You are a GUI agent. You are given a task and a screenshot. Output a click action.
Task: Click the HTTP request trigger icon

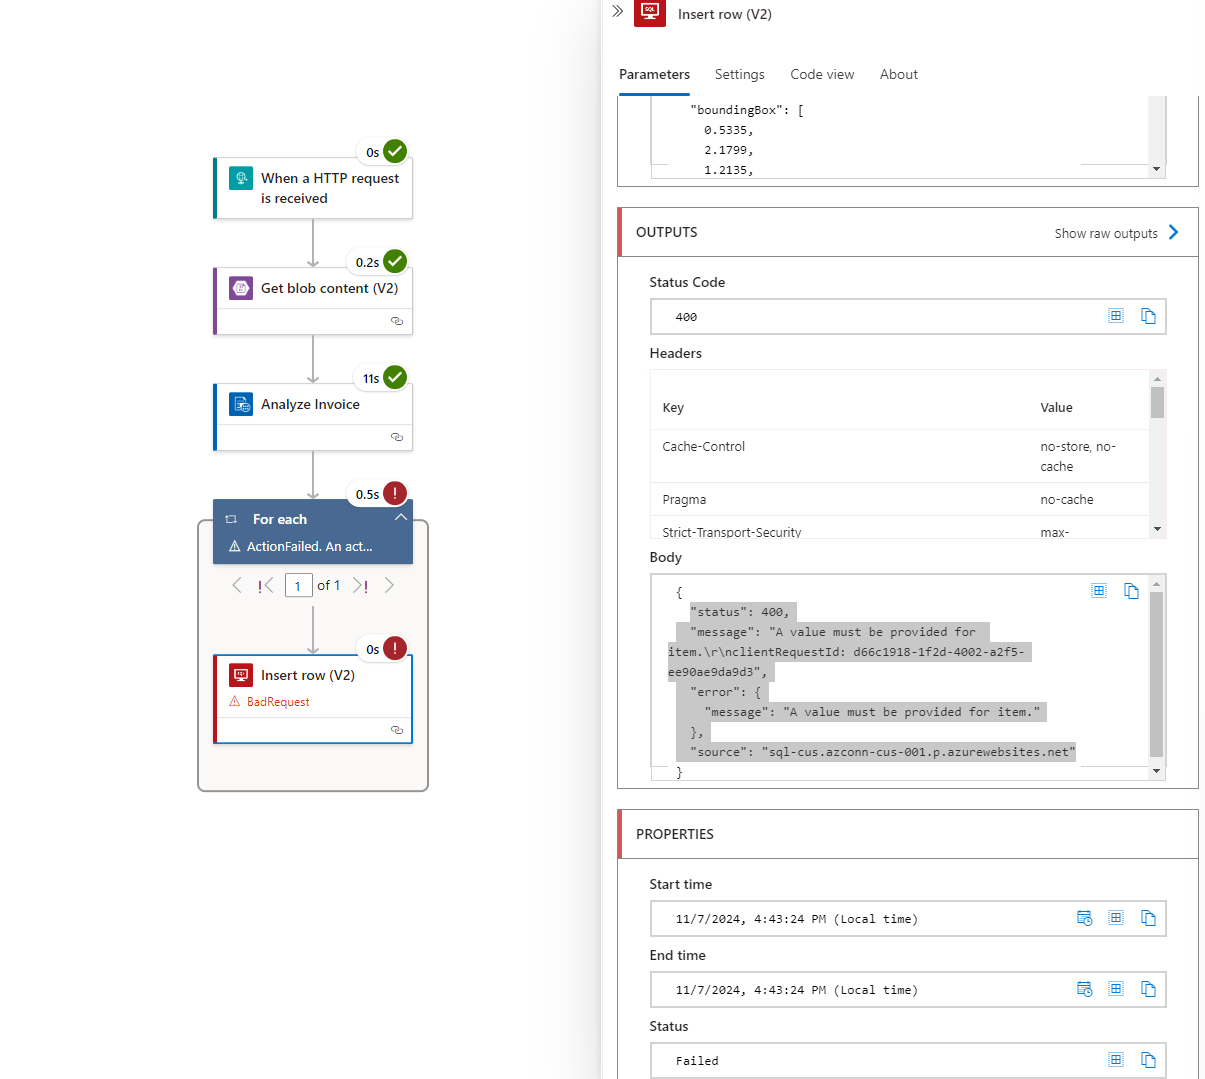(241, 178)
